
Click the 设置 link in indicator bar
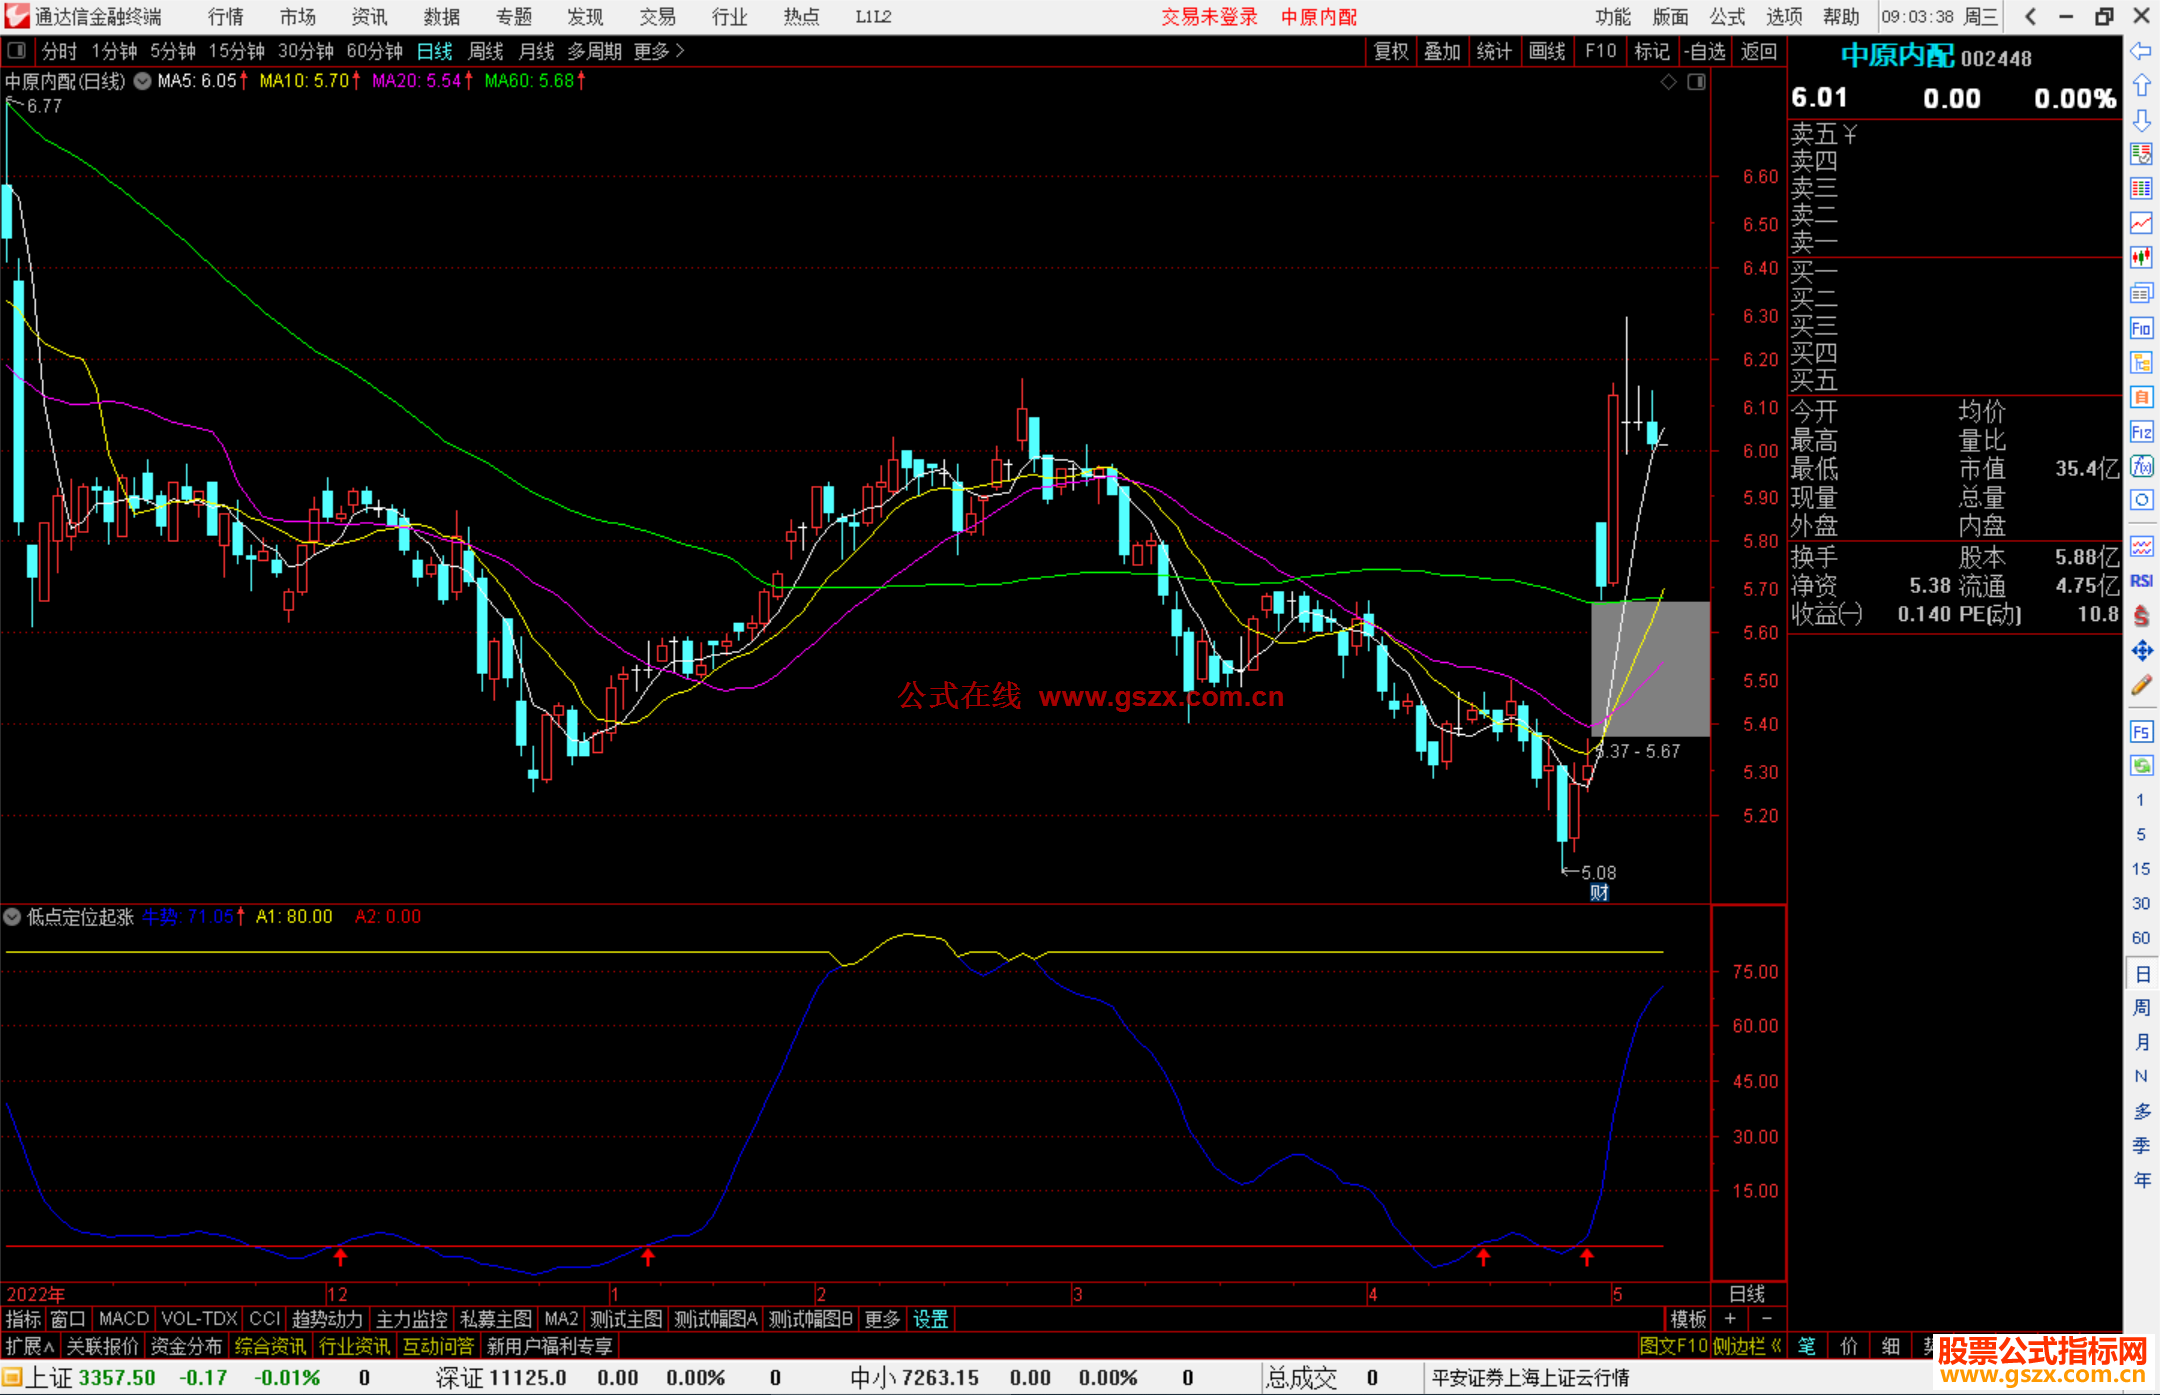[930, 1319]
